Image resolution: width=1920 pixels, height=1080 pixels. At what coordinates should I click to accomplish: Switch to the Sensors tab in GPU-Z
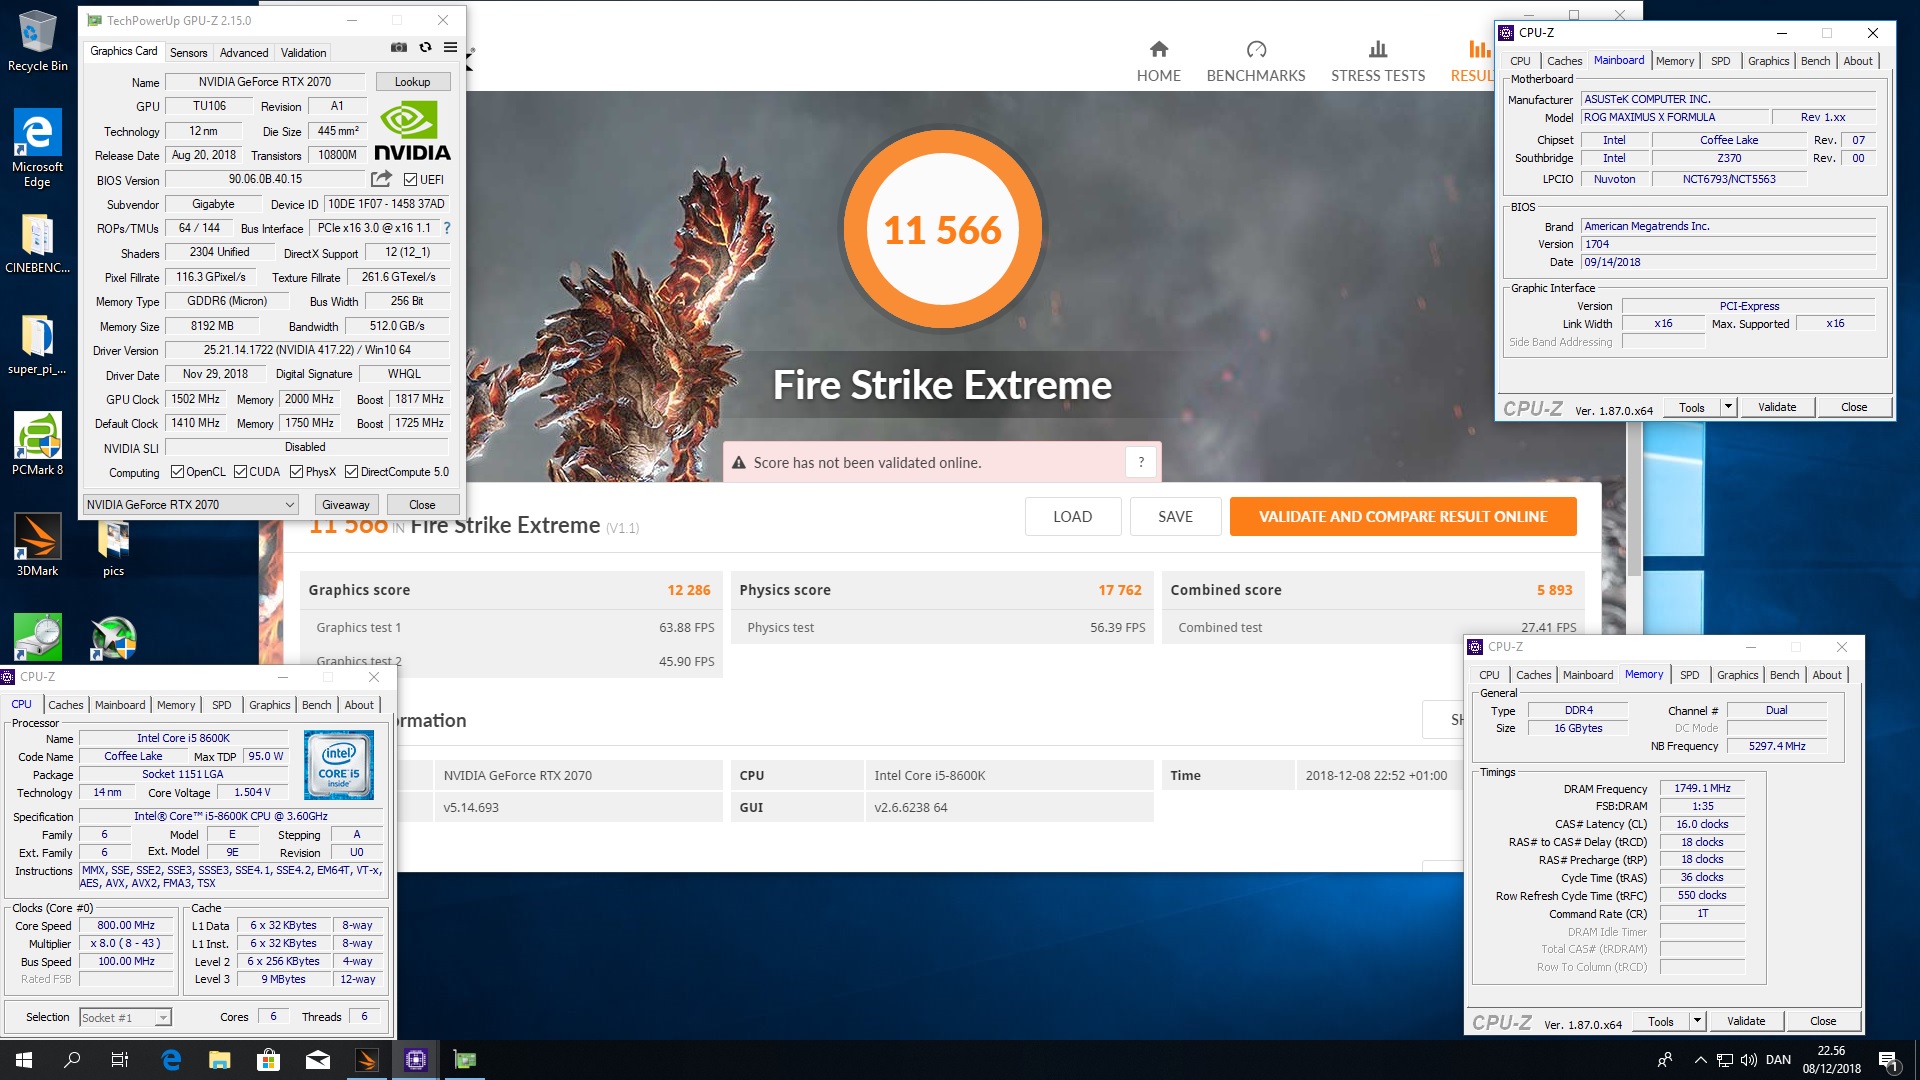[189, 52]
